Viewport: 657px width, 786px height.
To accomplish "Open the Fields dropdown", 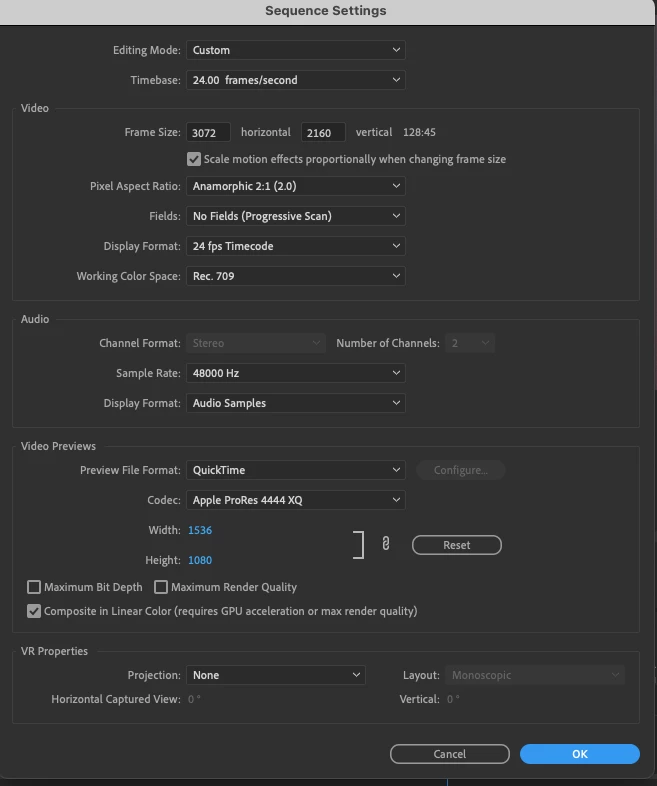I will pyautogui.click(x=296, y=216).
